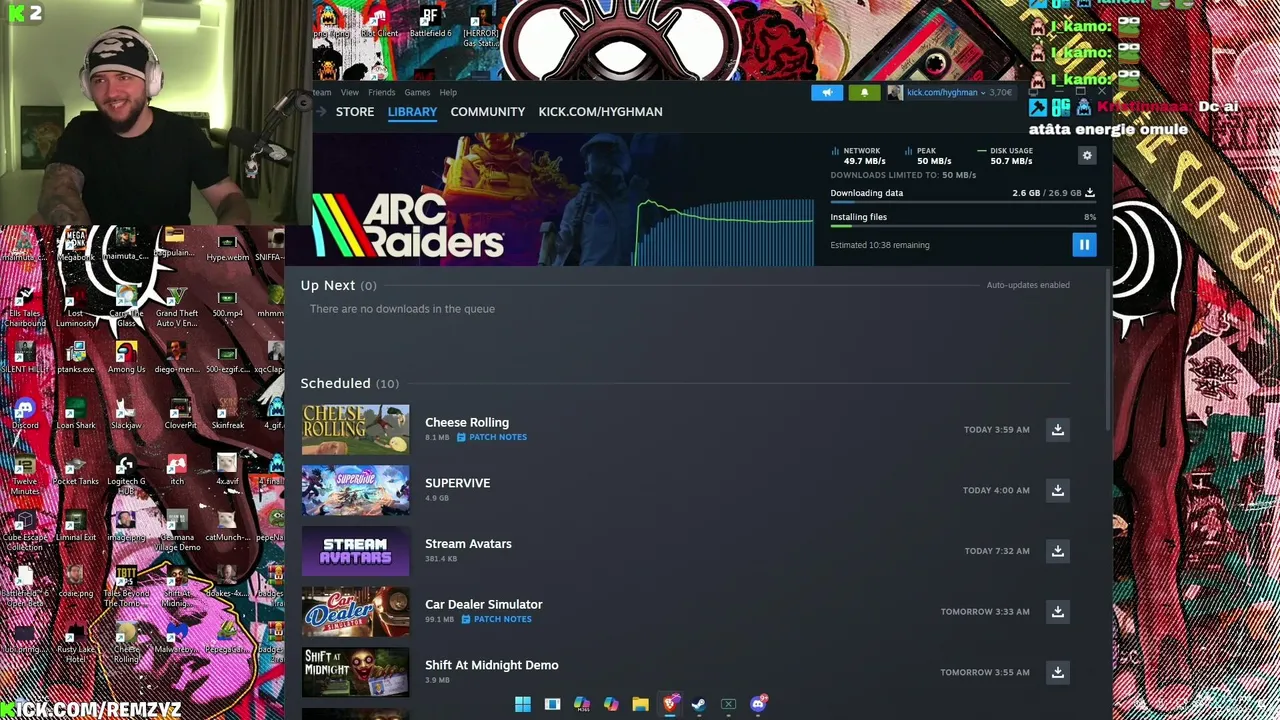This screenshot has width=1280, height=720.
Task: Click the Scheduled (10) section header
Action: pyautogui.click(x=349, y=383)
